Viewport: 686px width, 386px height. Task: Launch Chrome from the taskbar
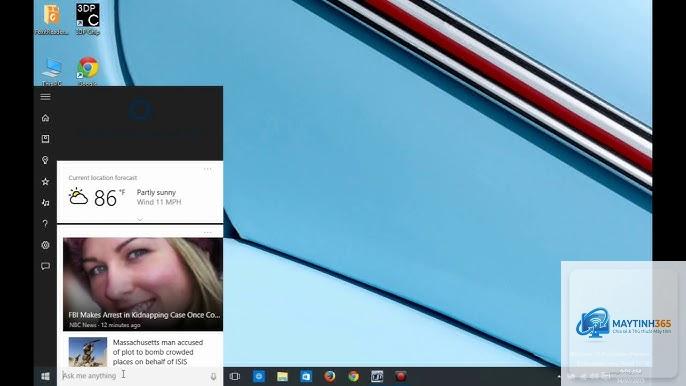pos(354,376)
